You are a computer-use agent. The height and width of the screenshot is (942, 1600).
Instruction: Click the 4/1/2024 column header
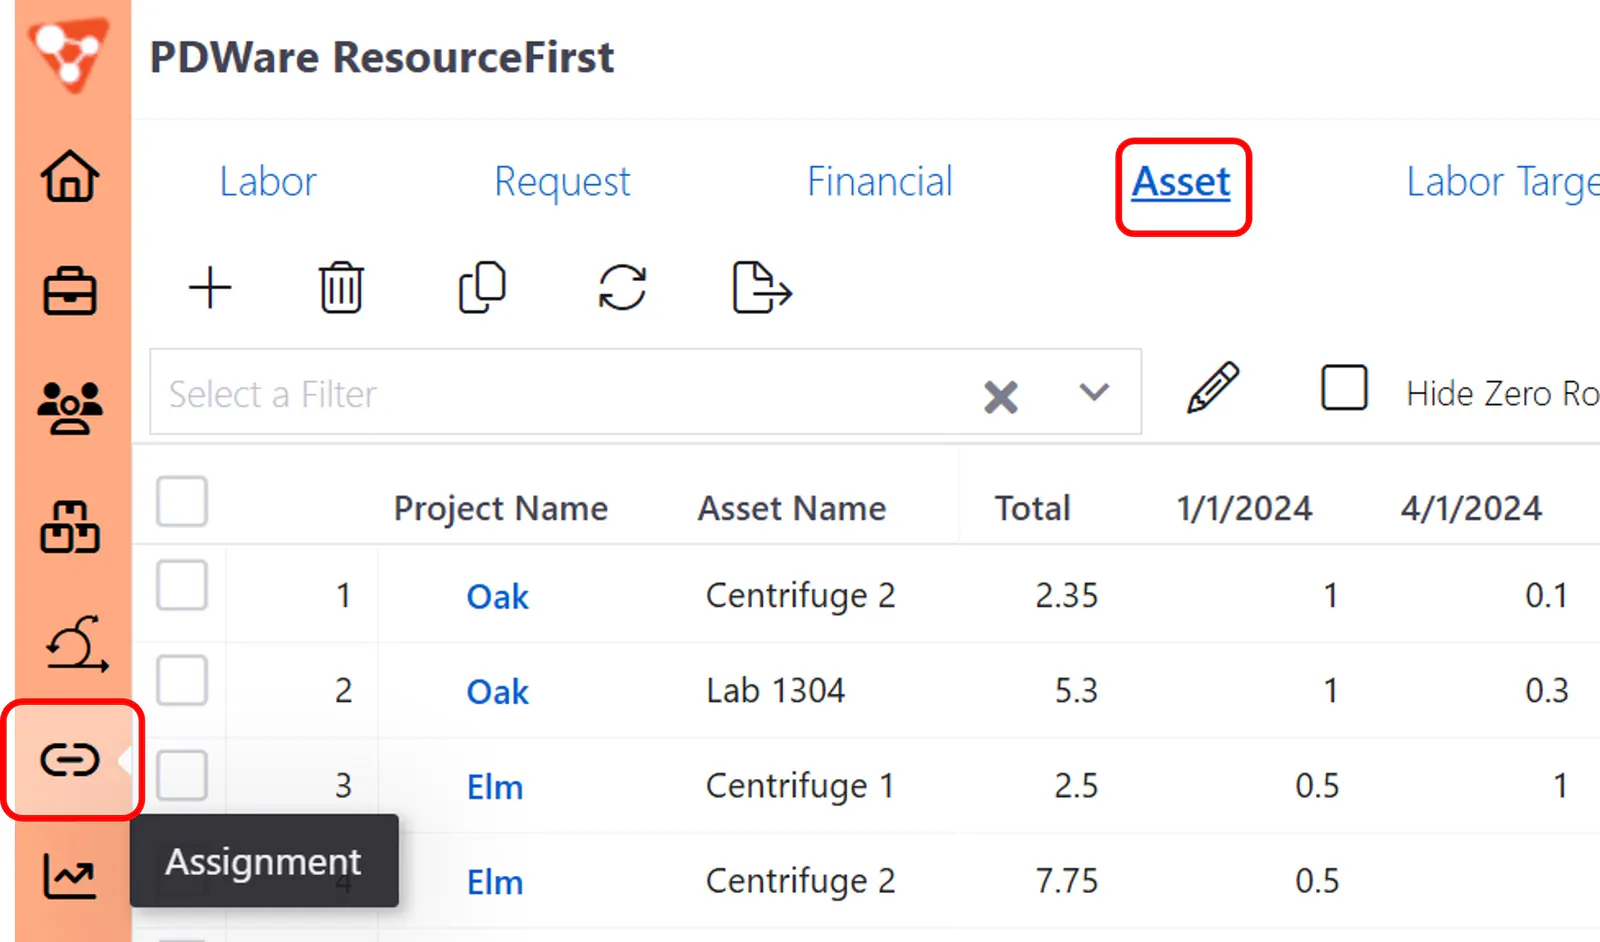point(1471,509)
